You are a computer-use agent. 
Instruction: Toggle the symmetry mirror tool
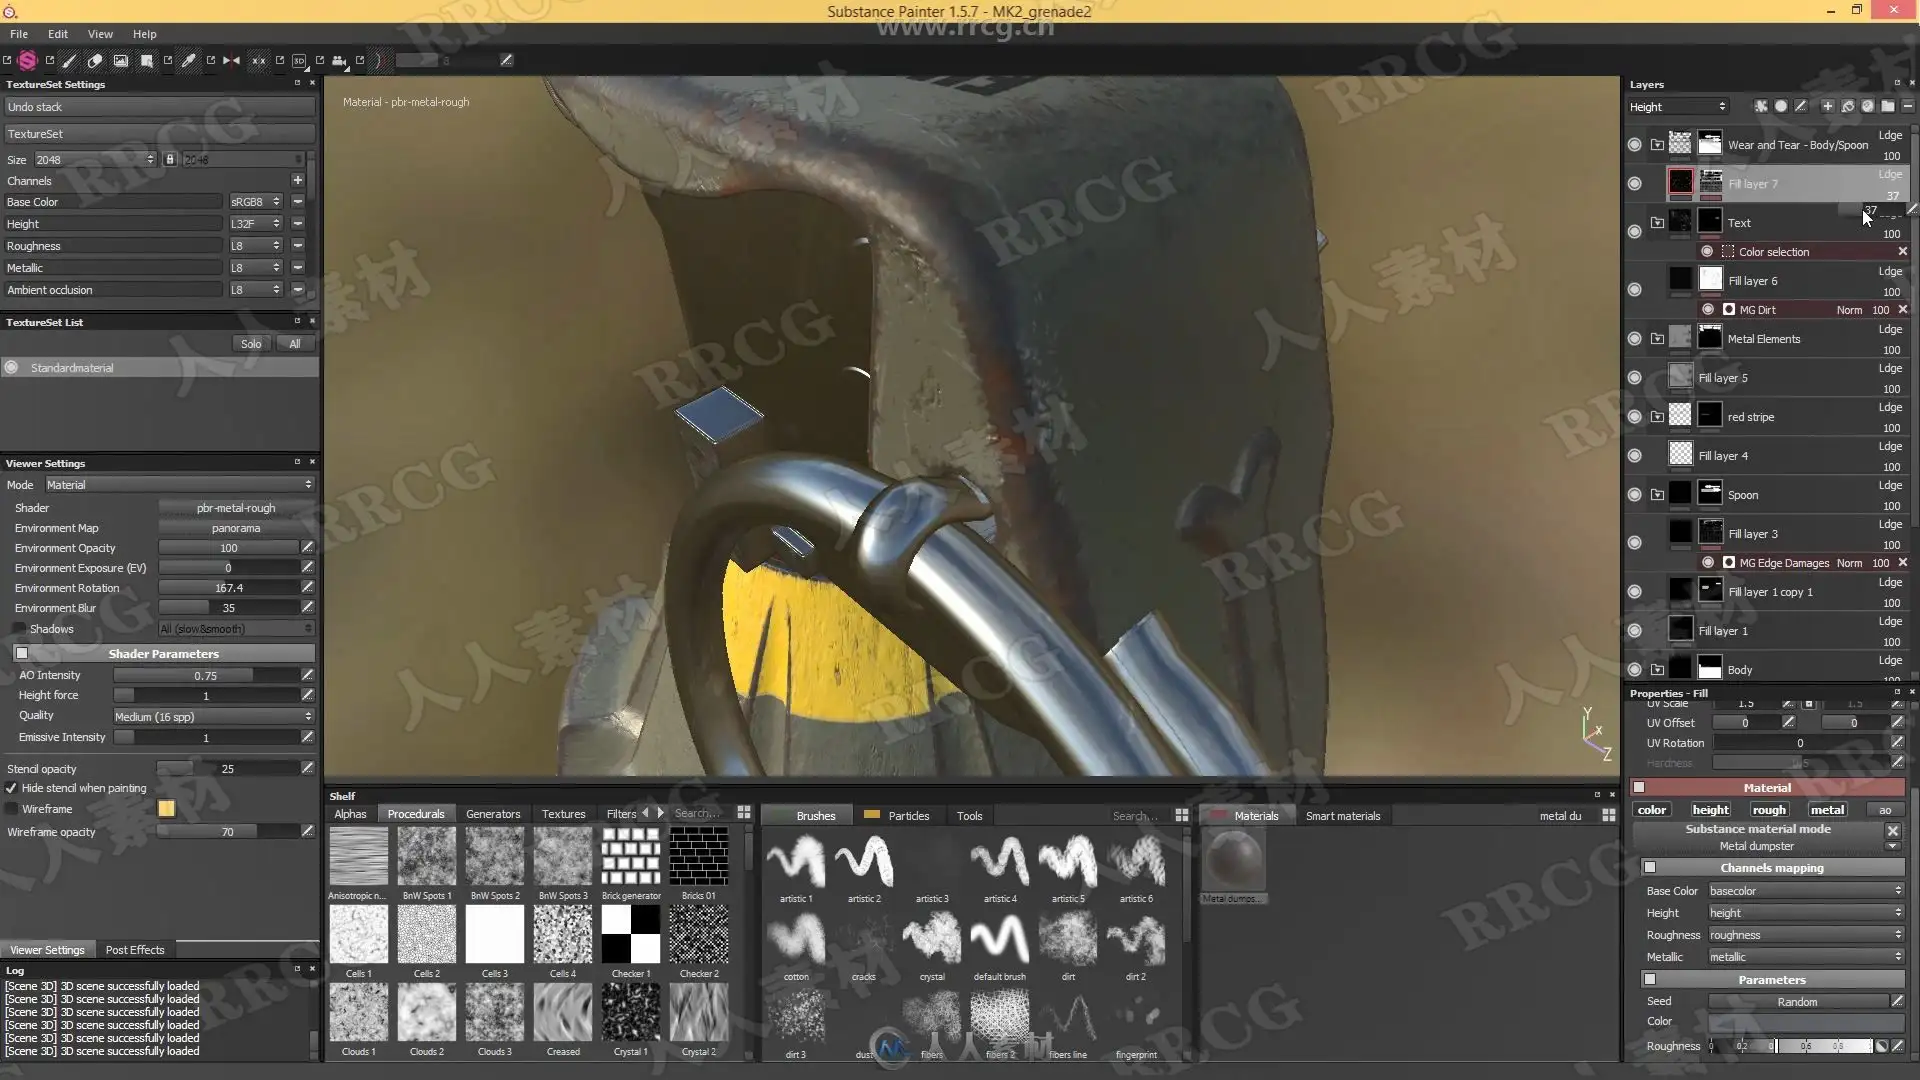coord(232,61)
